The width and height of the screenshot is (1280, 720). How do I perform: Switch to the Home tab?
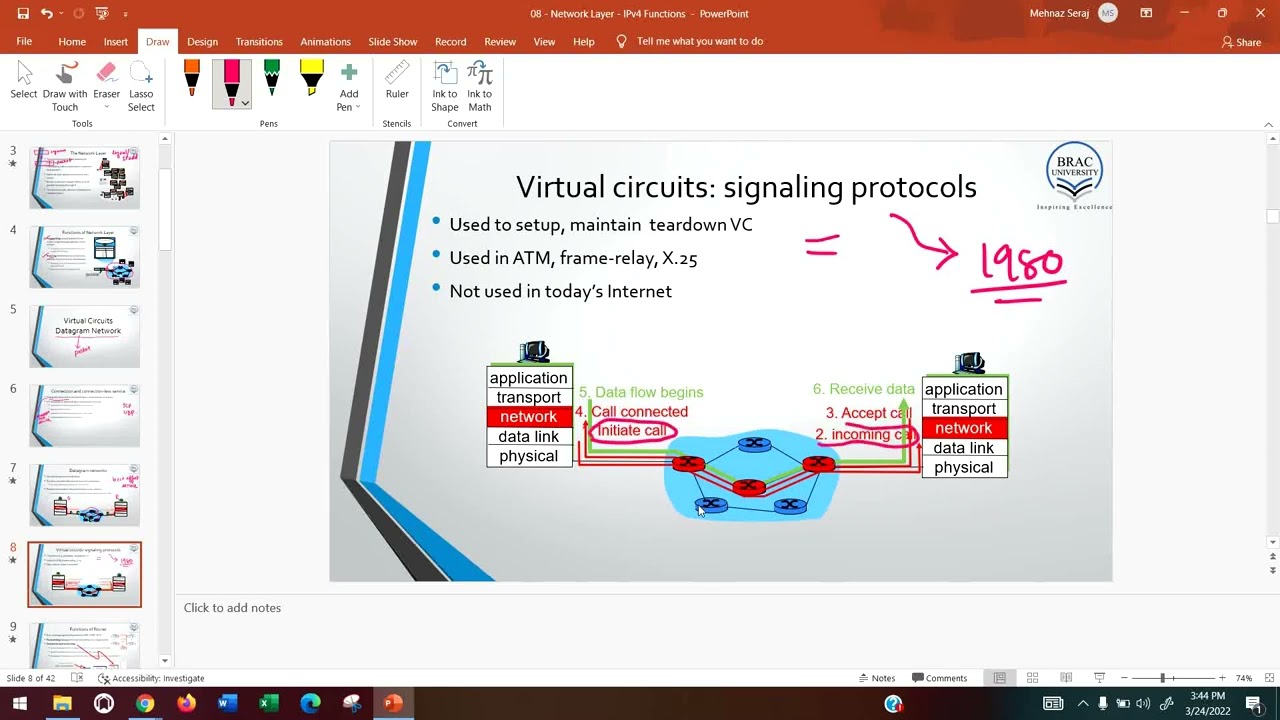(72, 42)
